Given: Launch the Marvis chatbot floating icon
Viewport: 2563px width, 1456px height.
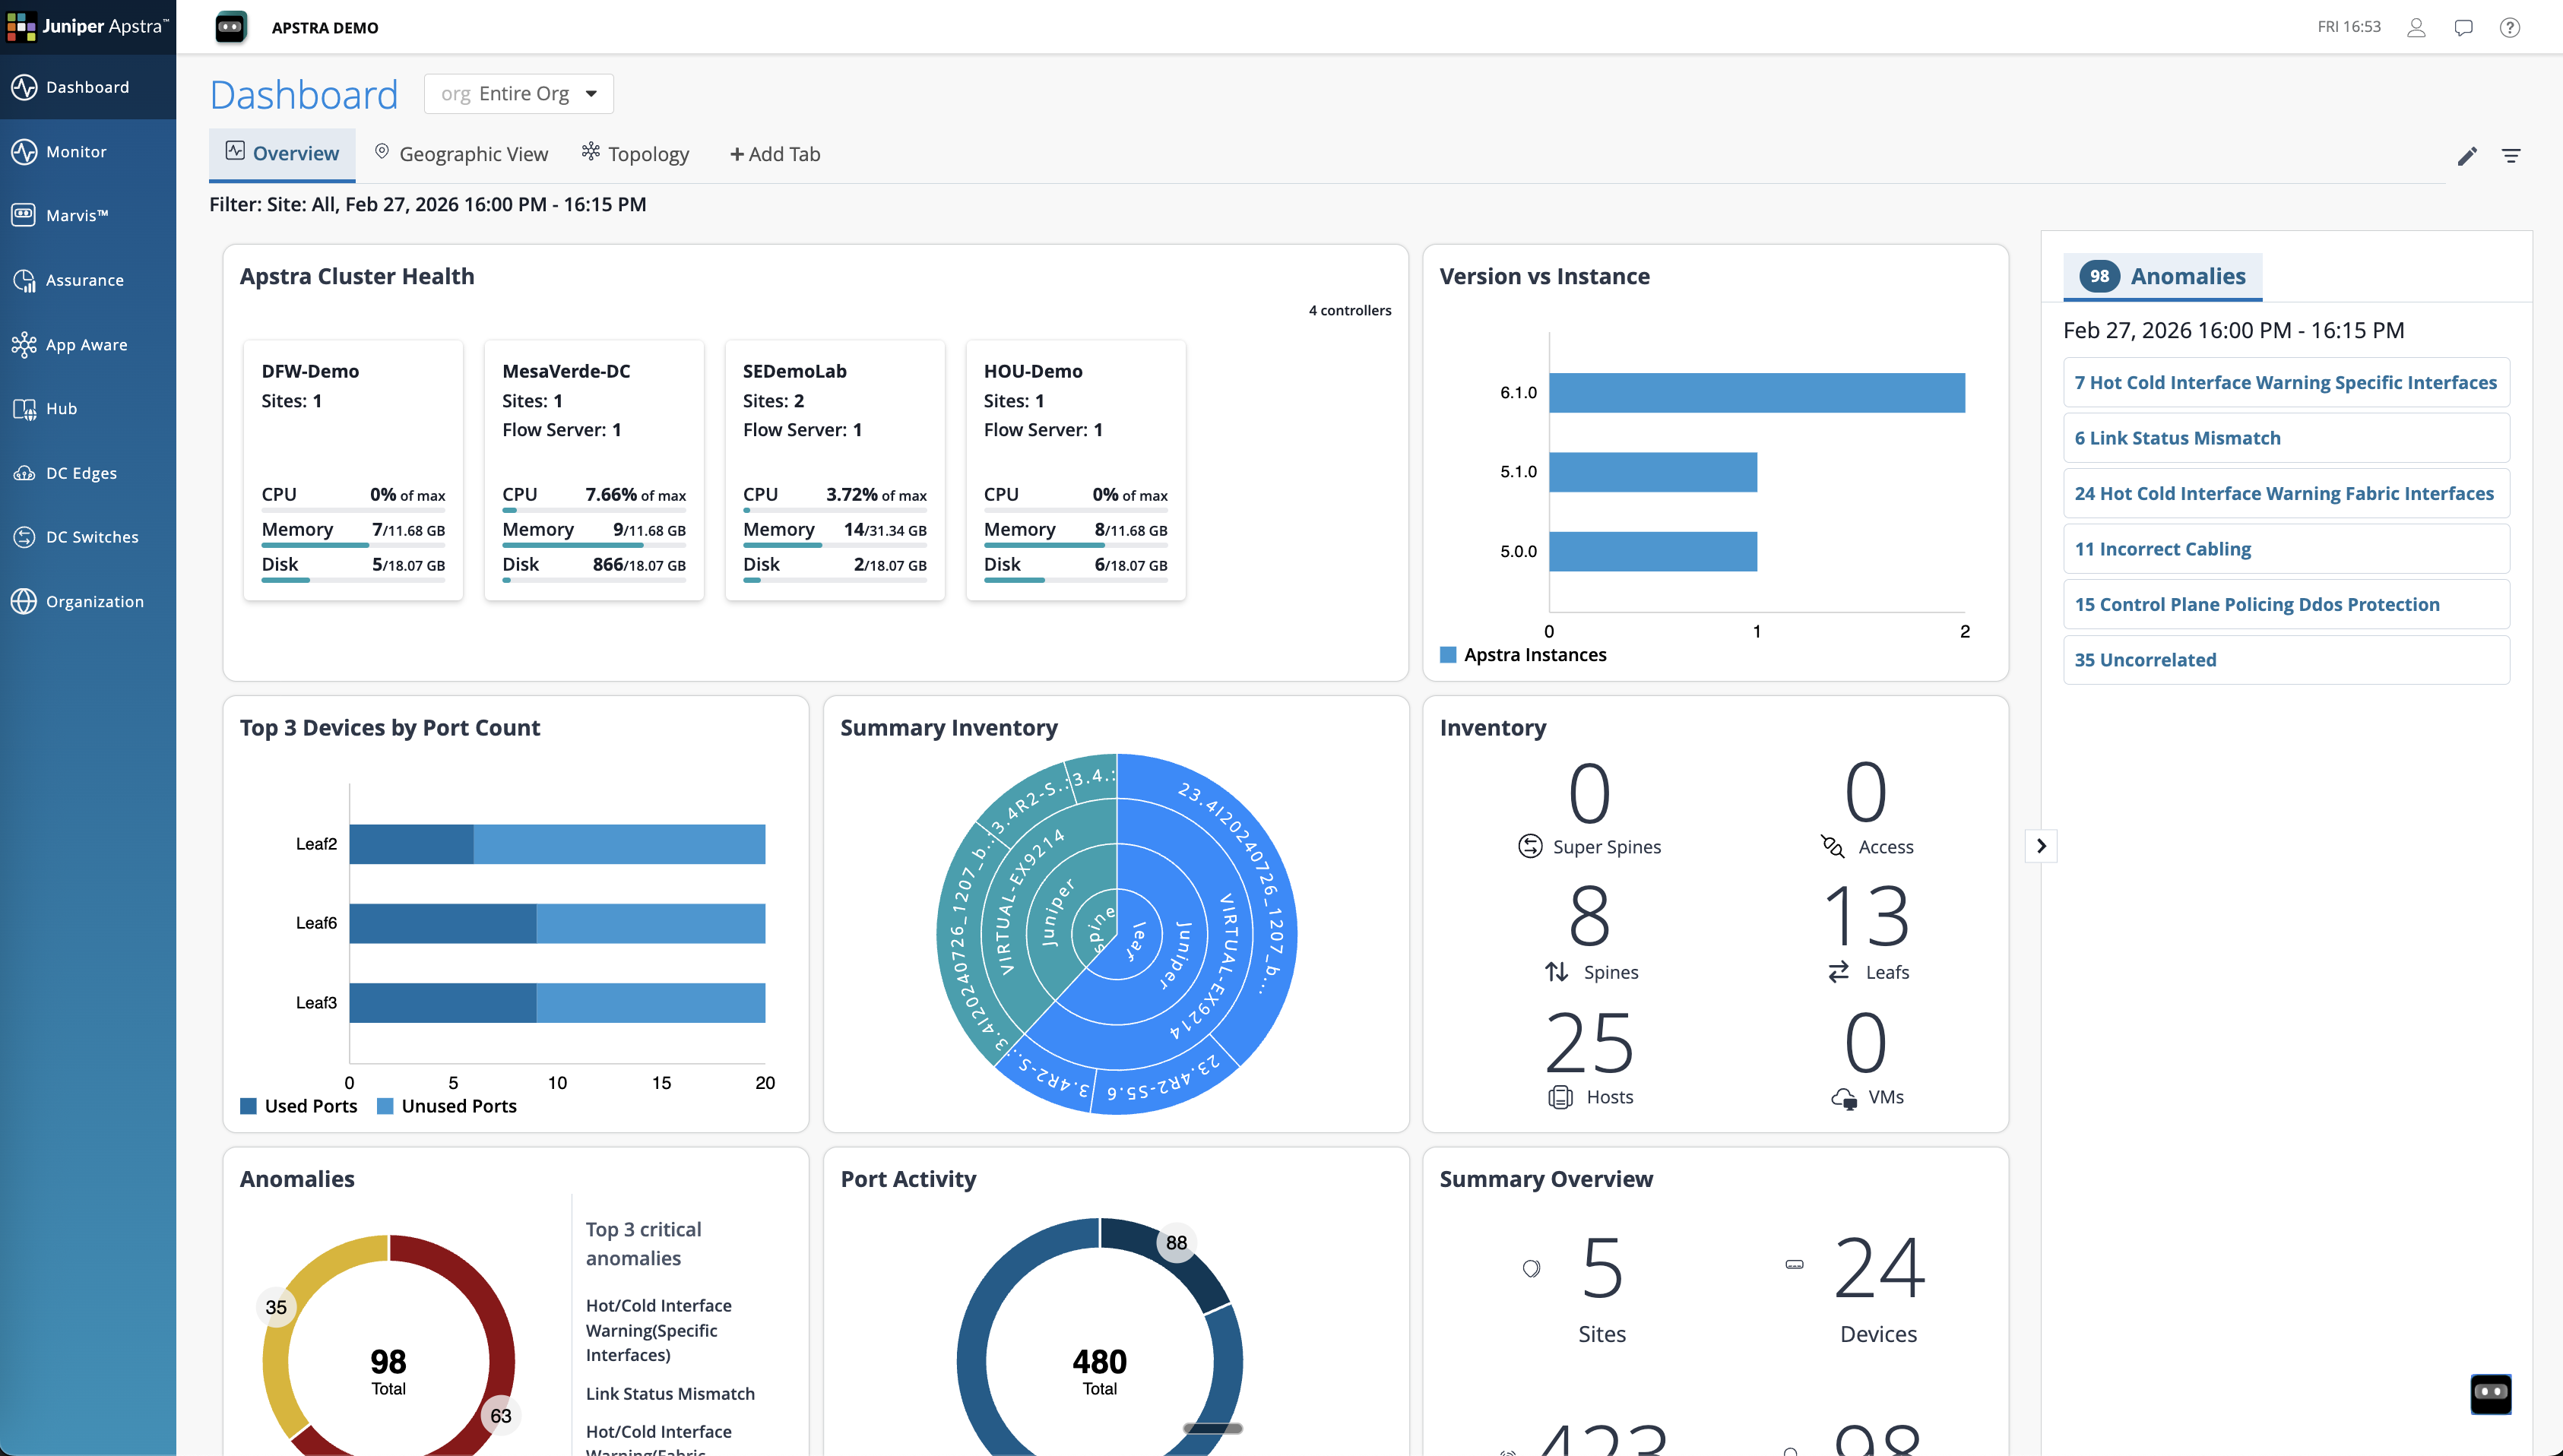Looking at the screenshot, I should tap(2491, 1393).
